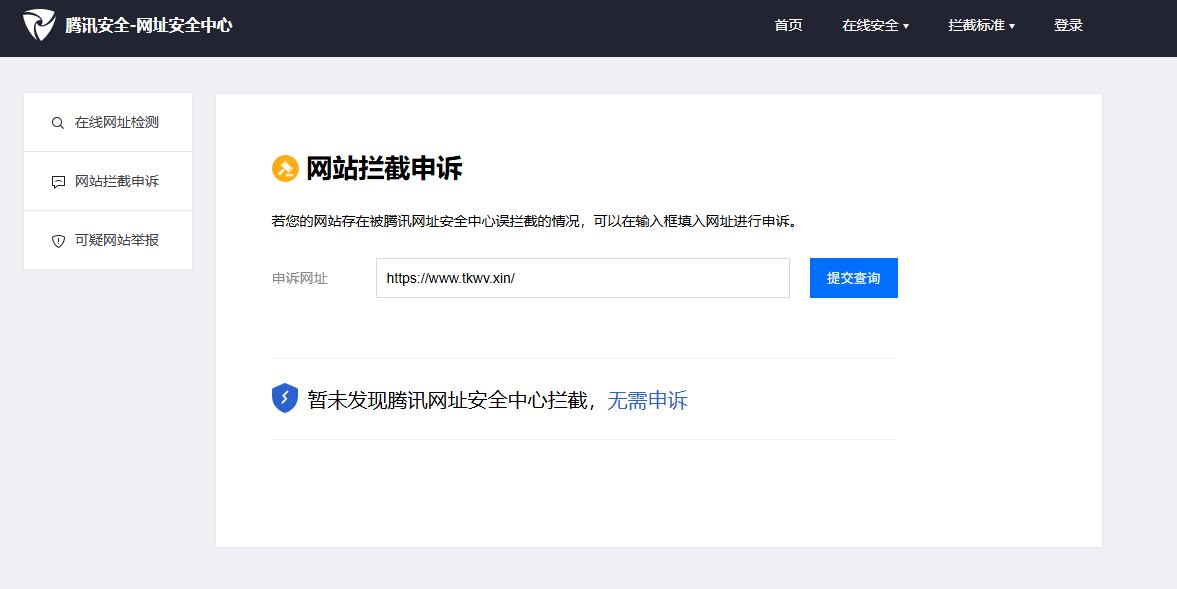The width and height of the screenshot is (1177, 589).
Task: Click the 无需申诉 blue link text
Action: pyautogui.click(x=647, y=400)
